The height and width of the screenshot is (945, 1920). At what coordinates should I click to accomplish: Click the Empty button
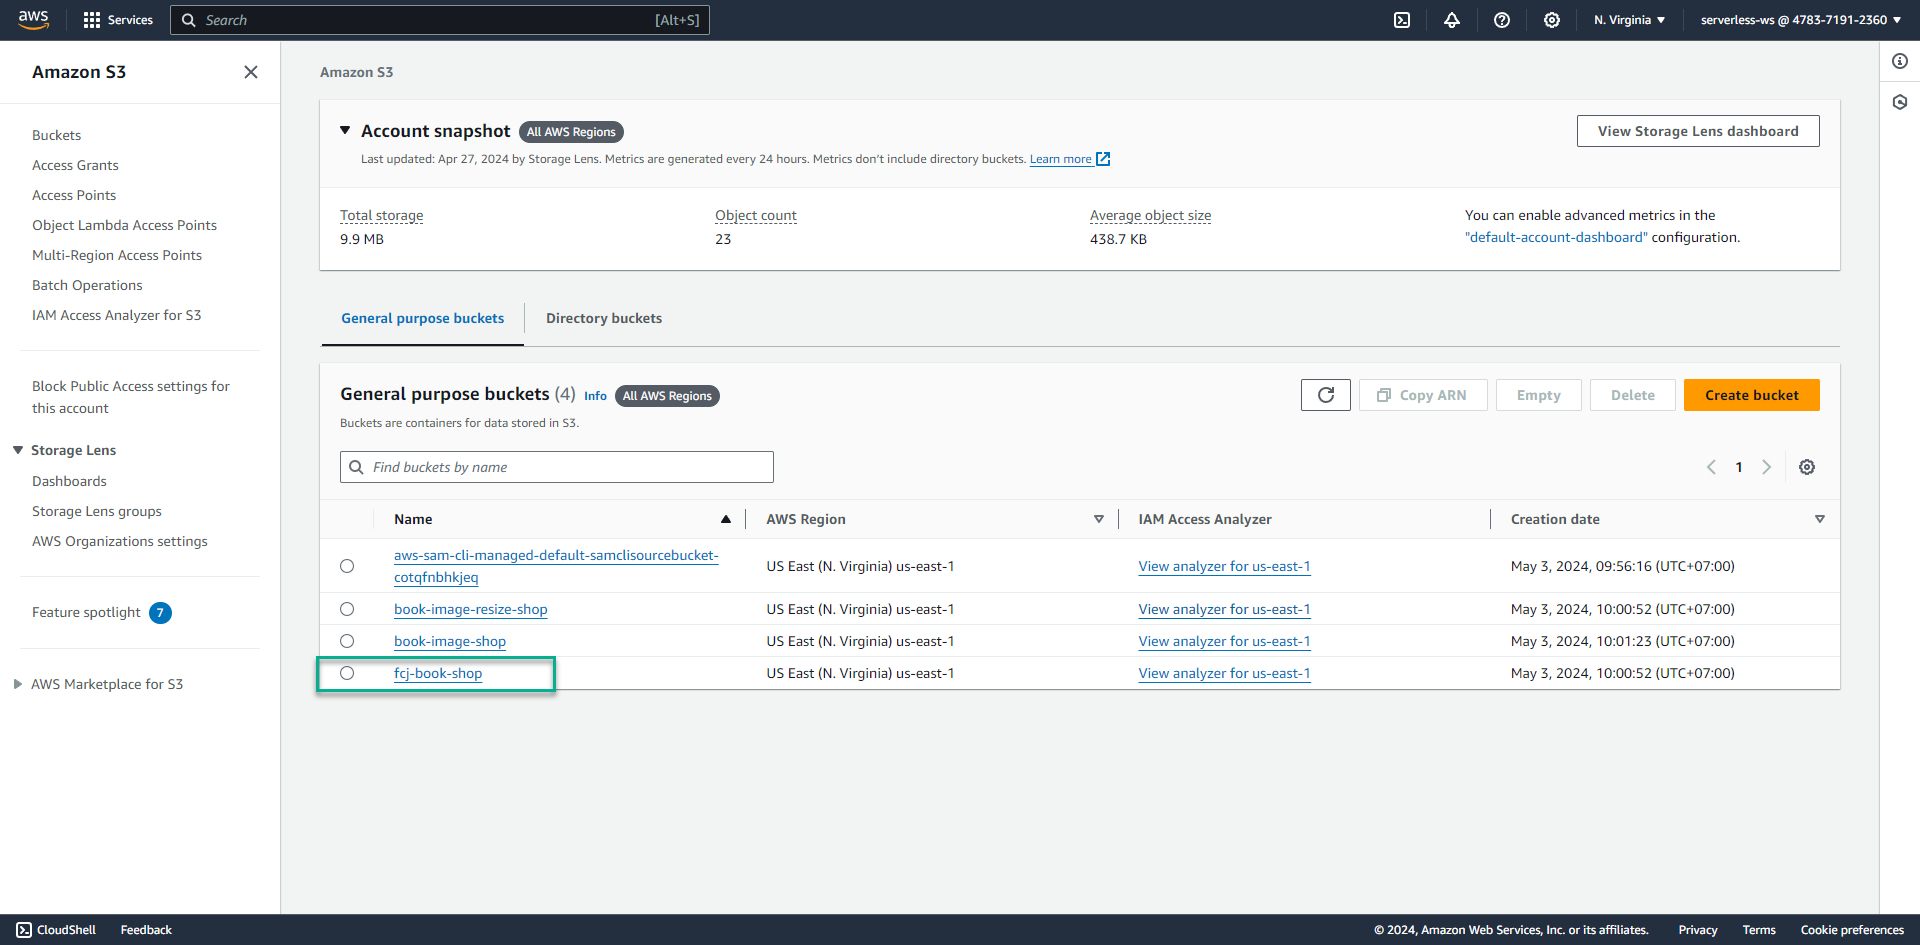click(1539, 395)
